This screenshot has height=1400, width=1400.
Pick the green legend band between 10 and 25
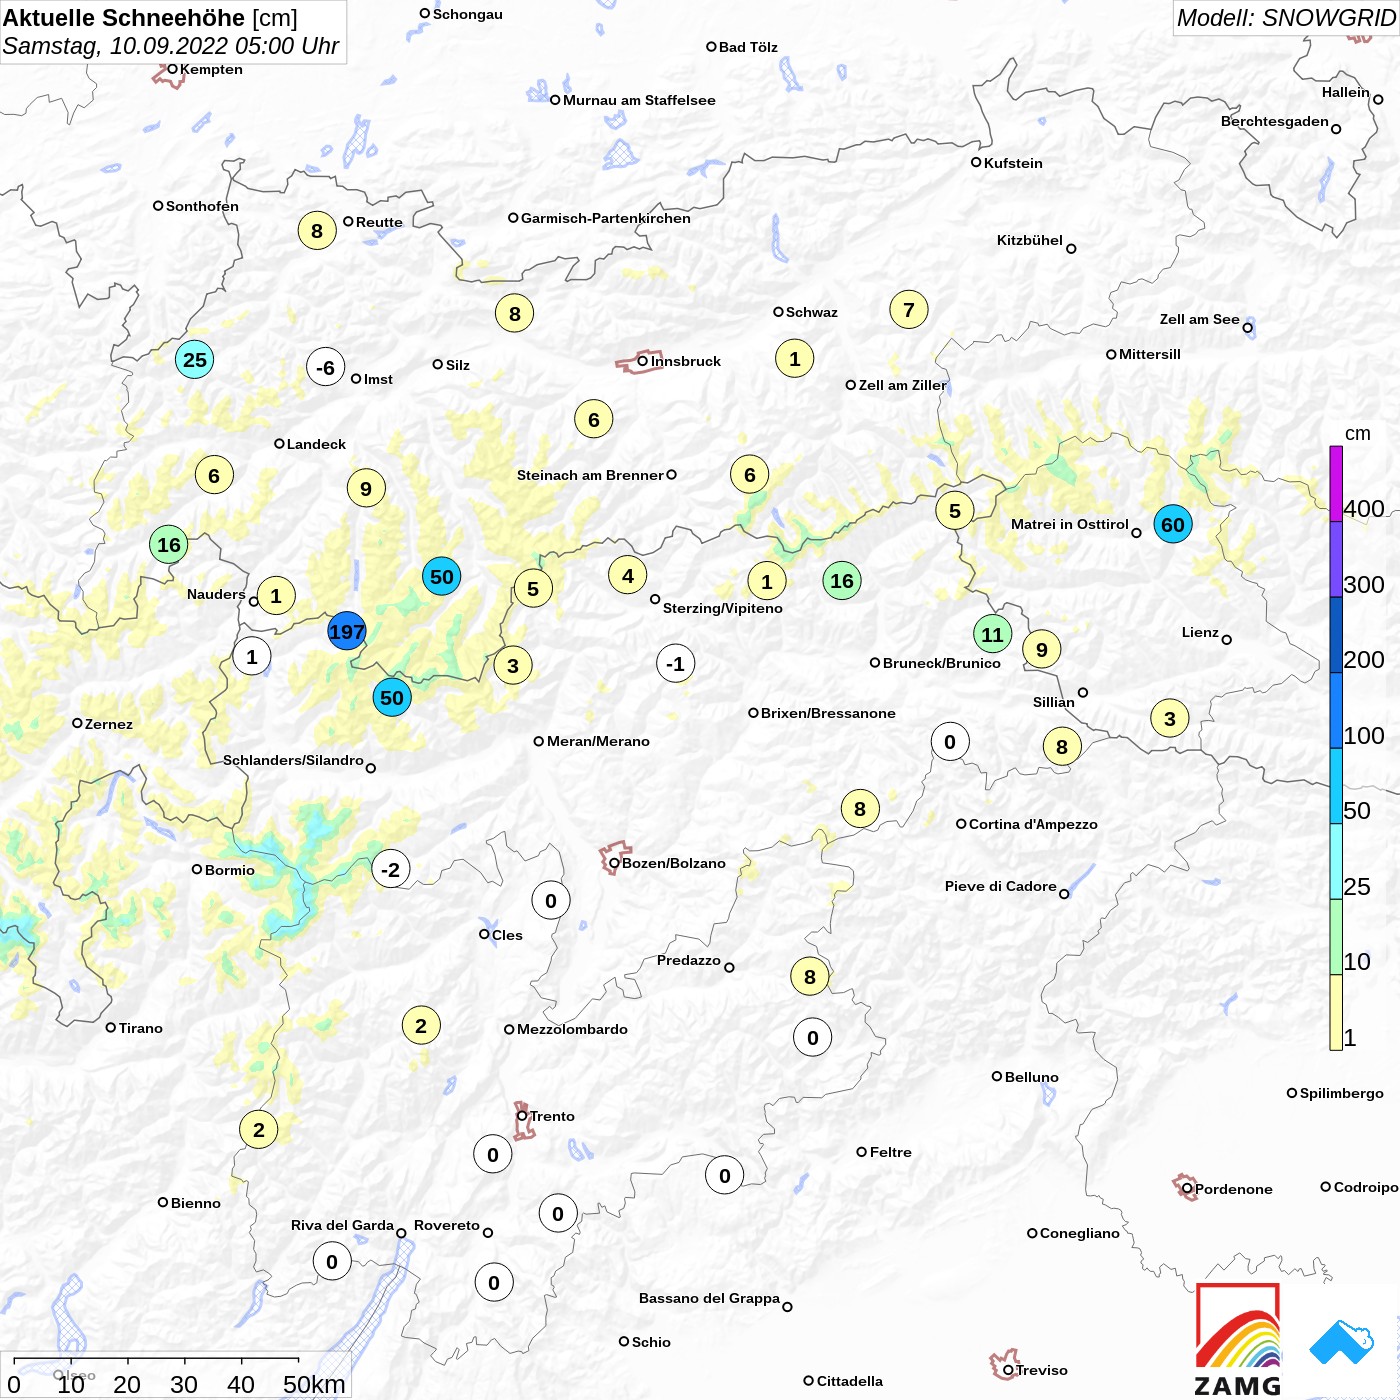[1336, 936]
